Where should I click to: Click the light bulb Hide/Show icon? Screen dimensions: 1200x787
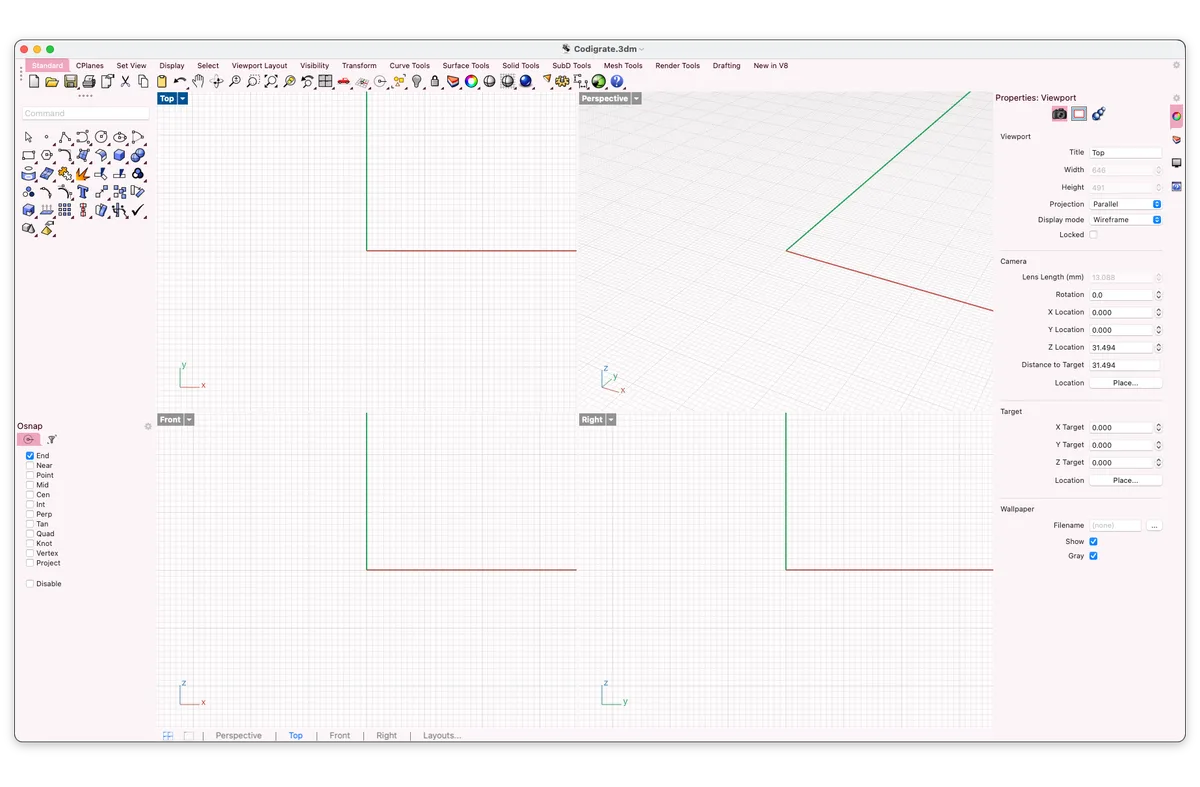[x=417, y=81]
